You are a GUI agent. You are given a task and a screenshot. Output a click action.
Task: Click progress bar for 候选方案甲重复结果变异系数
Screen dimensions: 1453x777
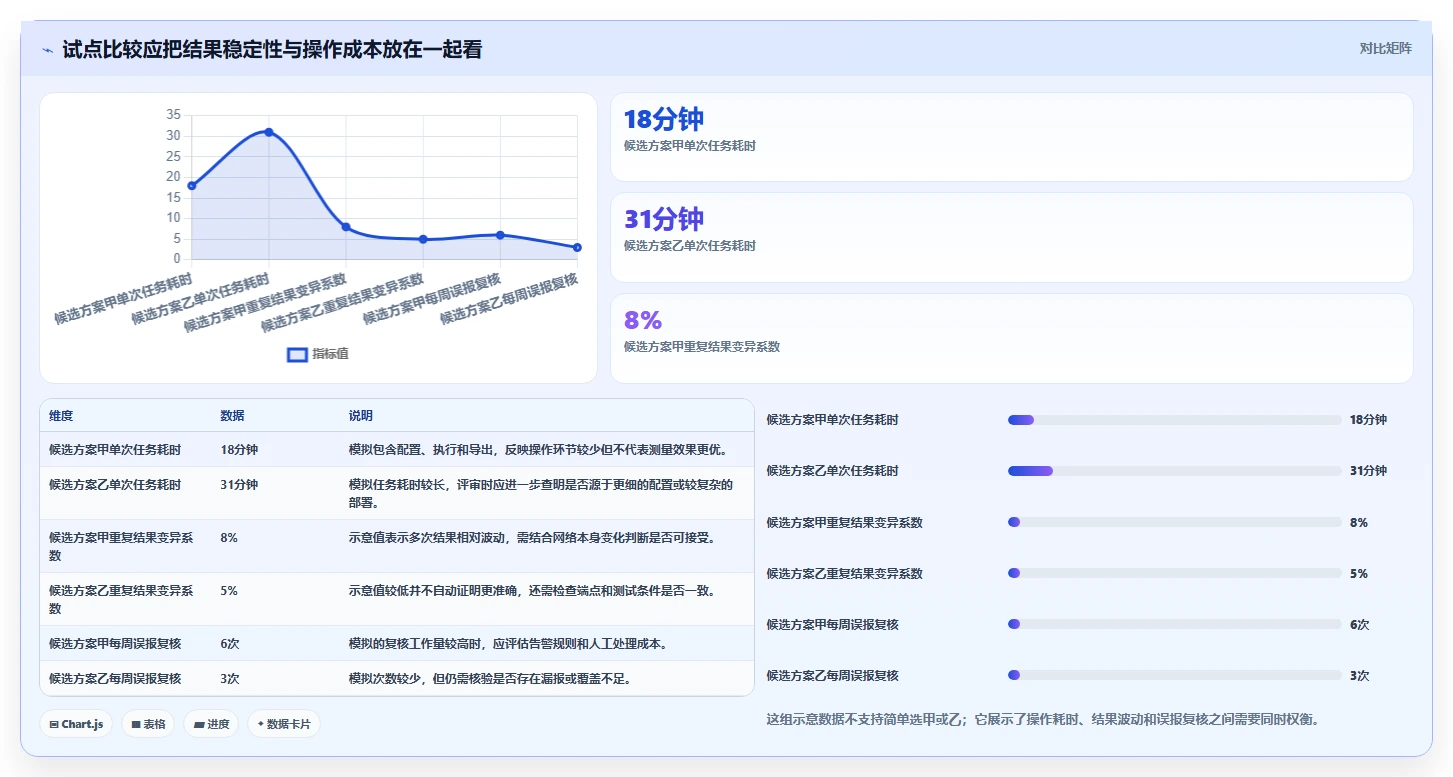tap(1174, 522)
